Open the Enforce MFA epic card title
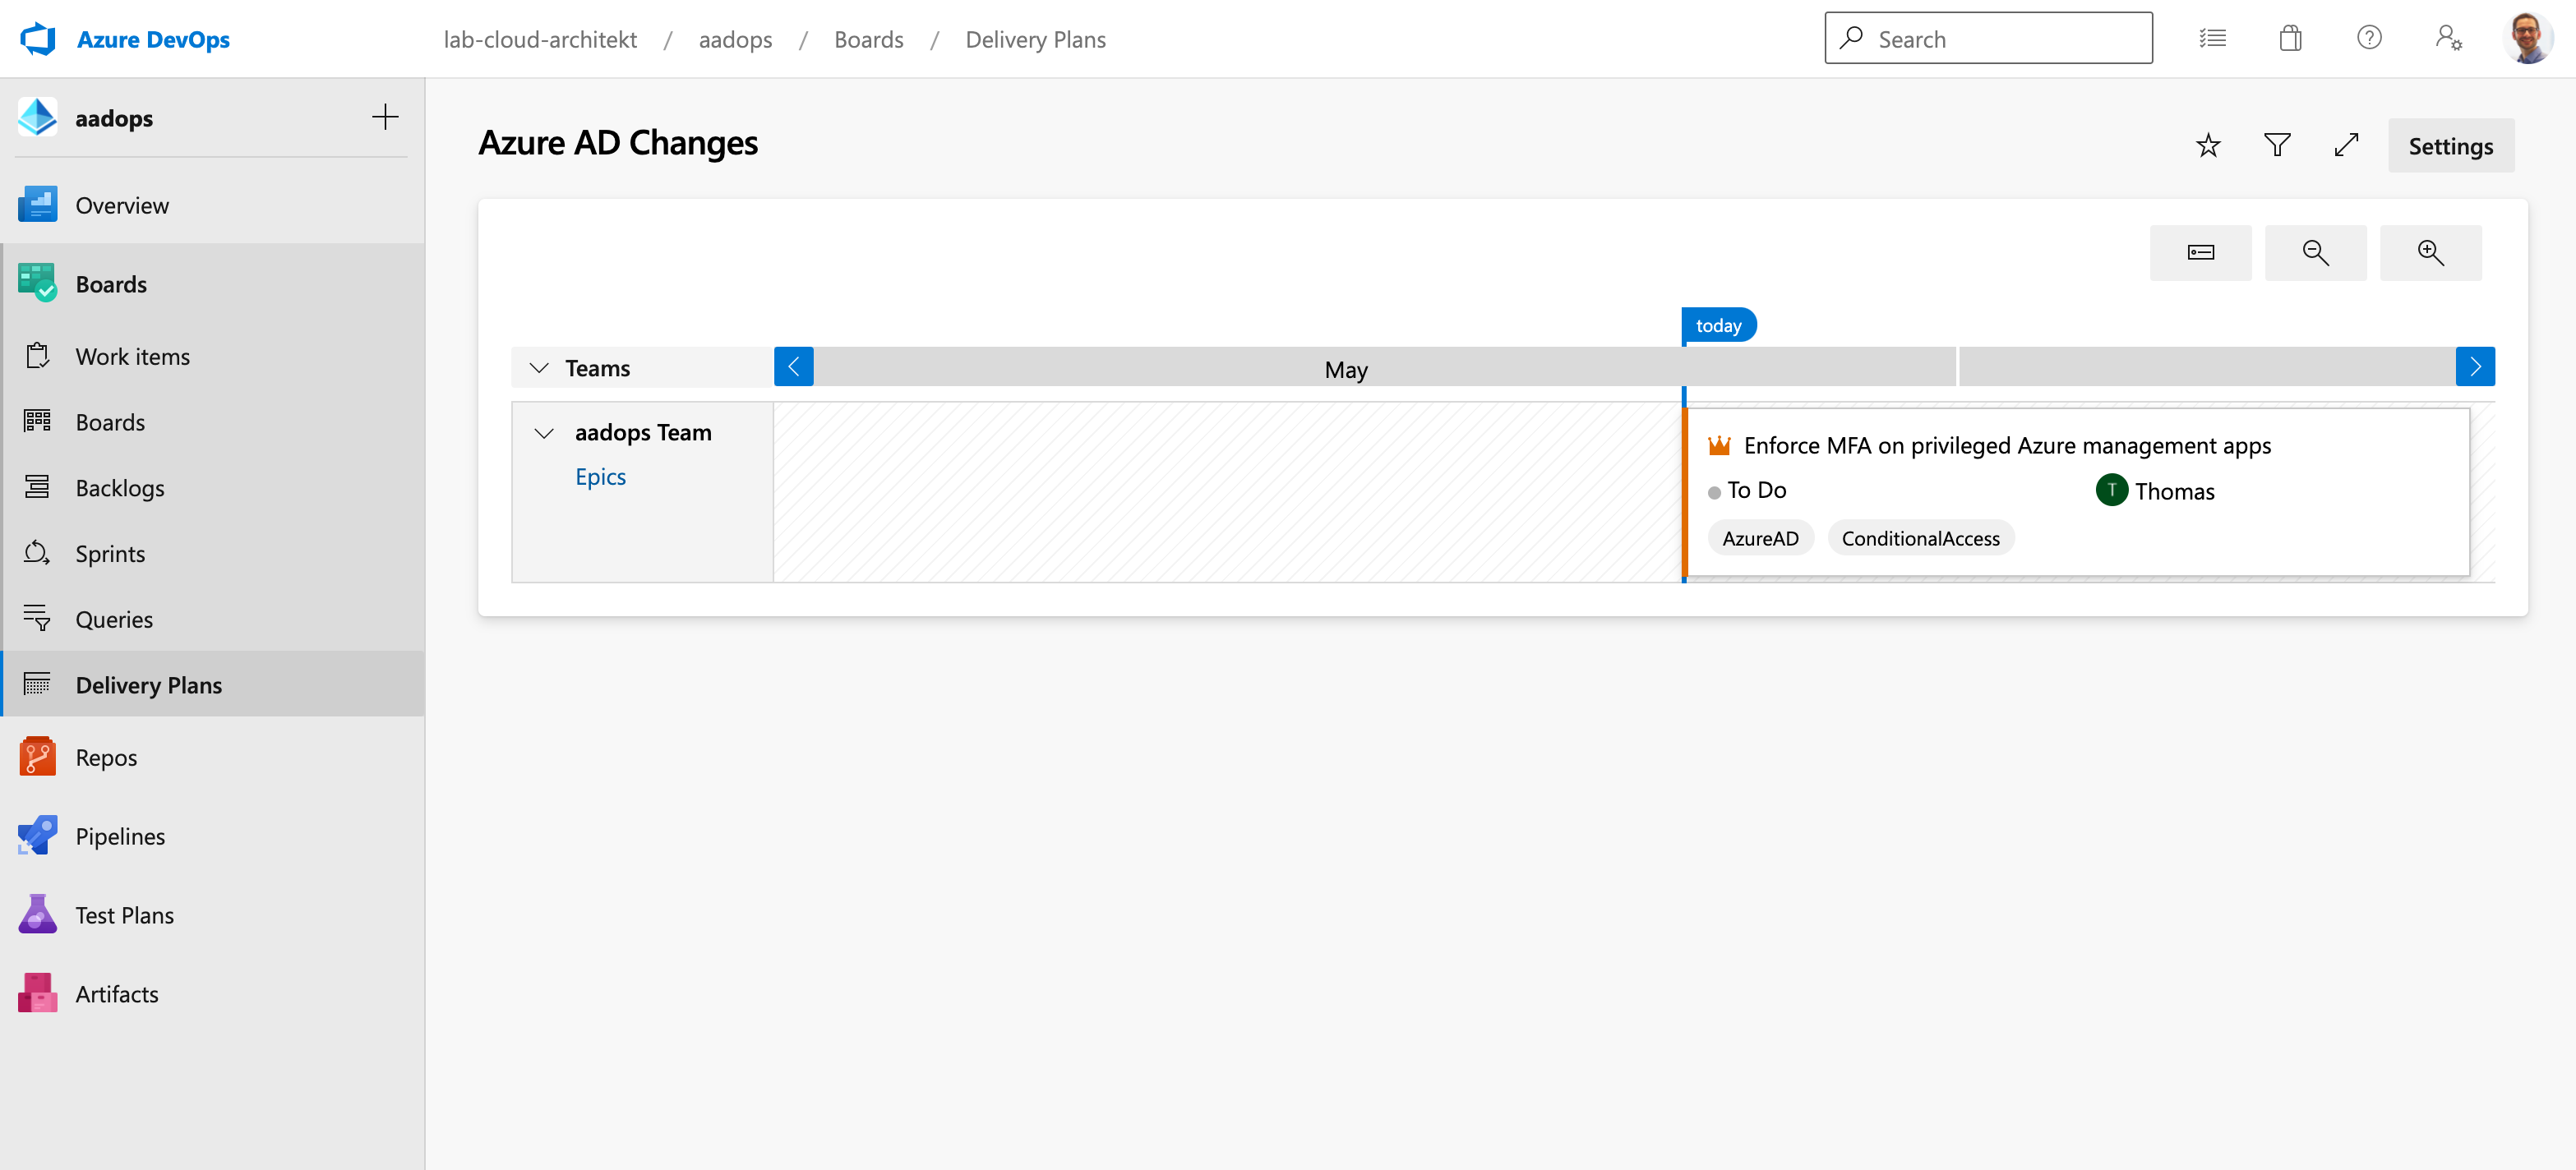Viewport: 2576px width, 1170px height. pyautogui.click(x=2007, y=445)
